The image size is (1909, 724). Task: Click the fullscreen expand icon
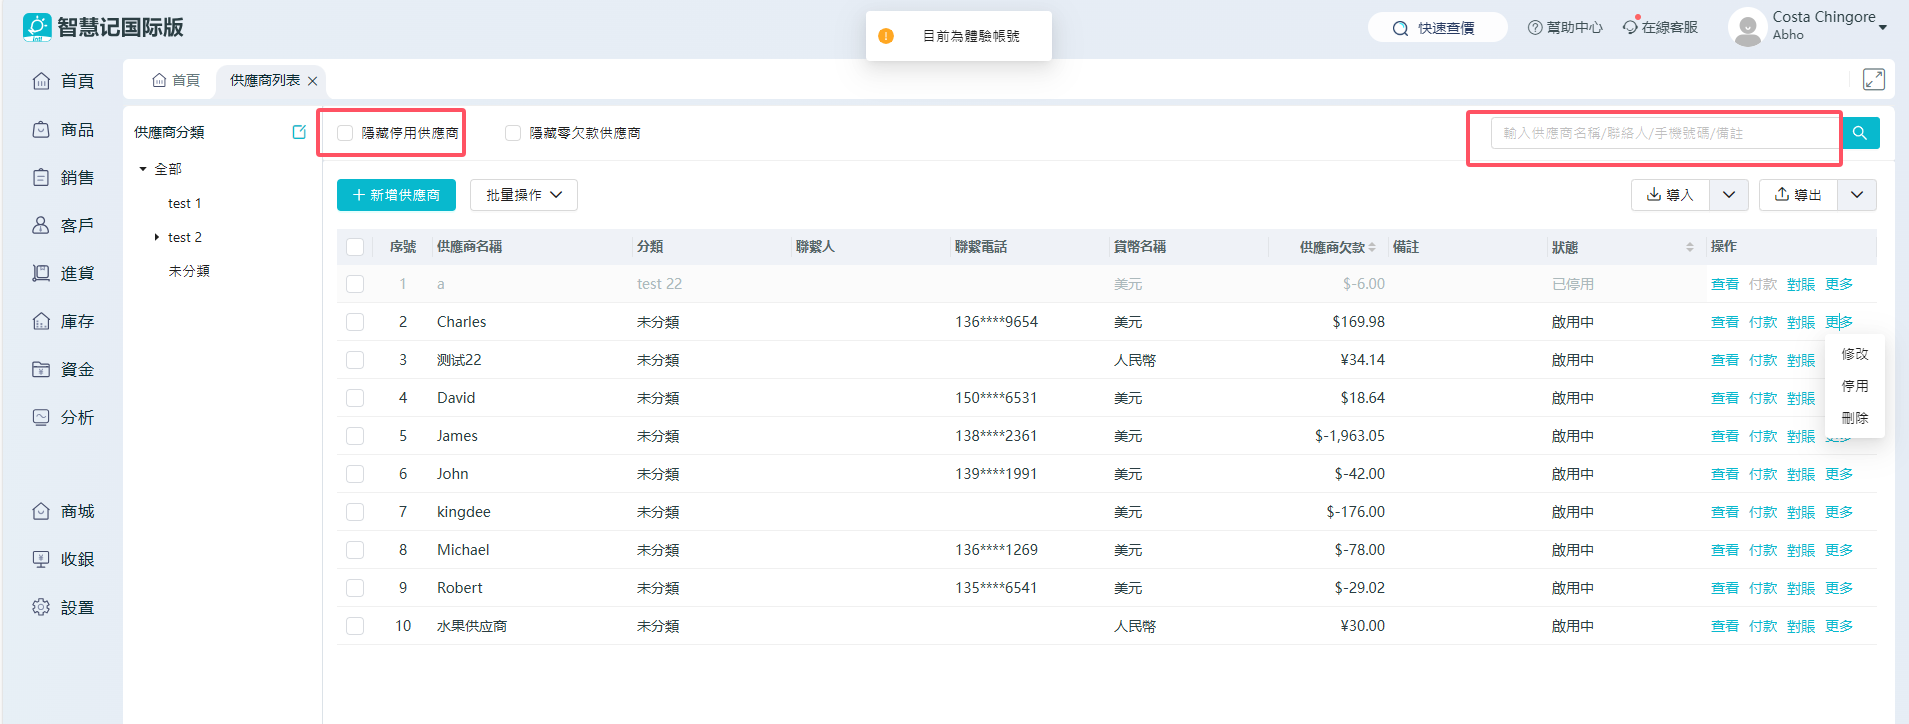point(1873,80)
